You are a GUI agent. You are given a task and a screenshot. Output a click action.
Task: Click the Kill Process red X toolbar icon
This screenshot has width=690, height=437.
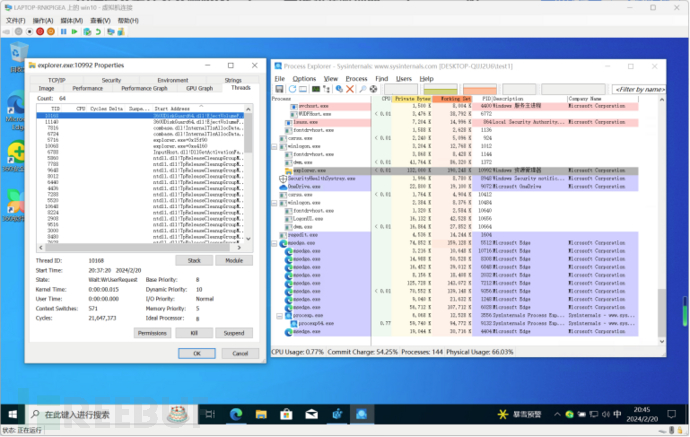pos(351,89)
